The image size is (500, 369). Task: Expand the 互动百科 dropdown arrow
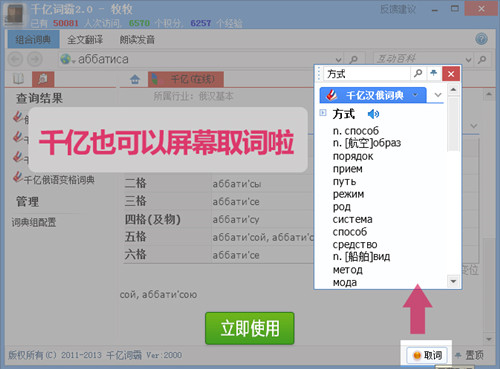(x=468, y=60)
